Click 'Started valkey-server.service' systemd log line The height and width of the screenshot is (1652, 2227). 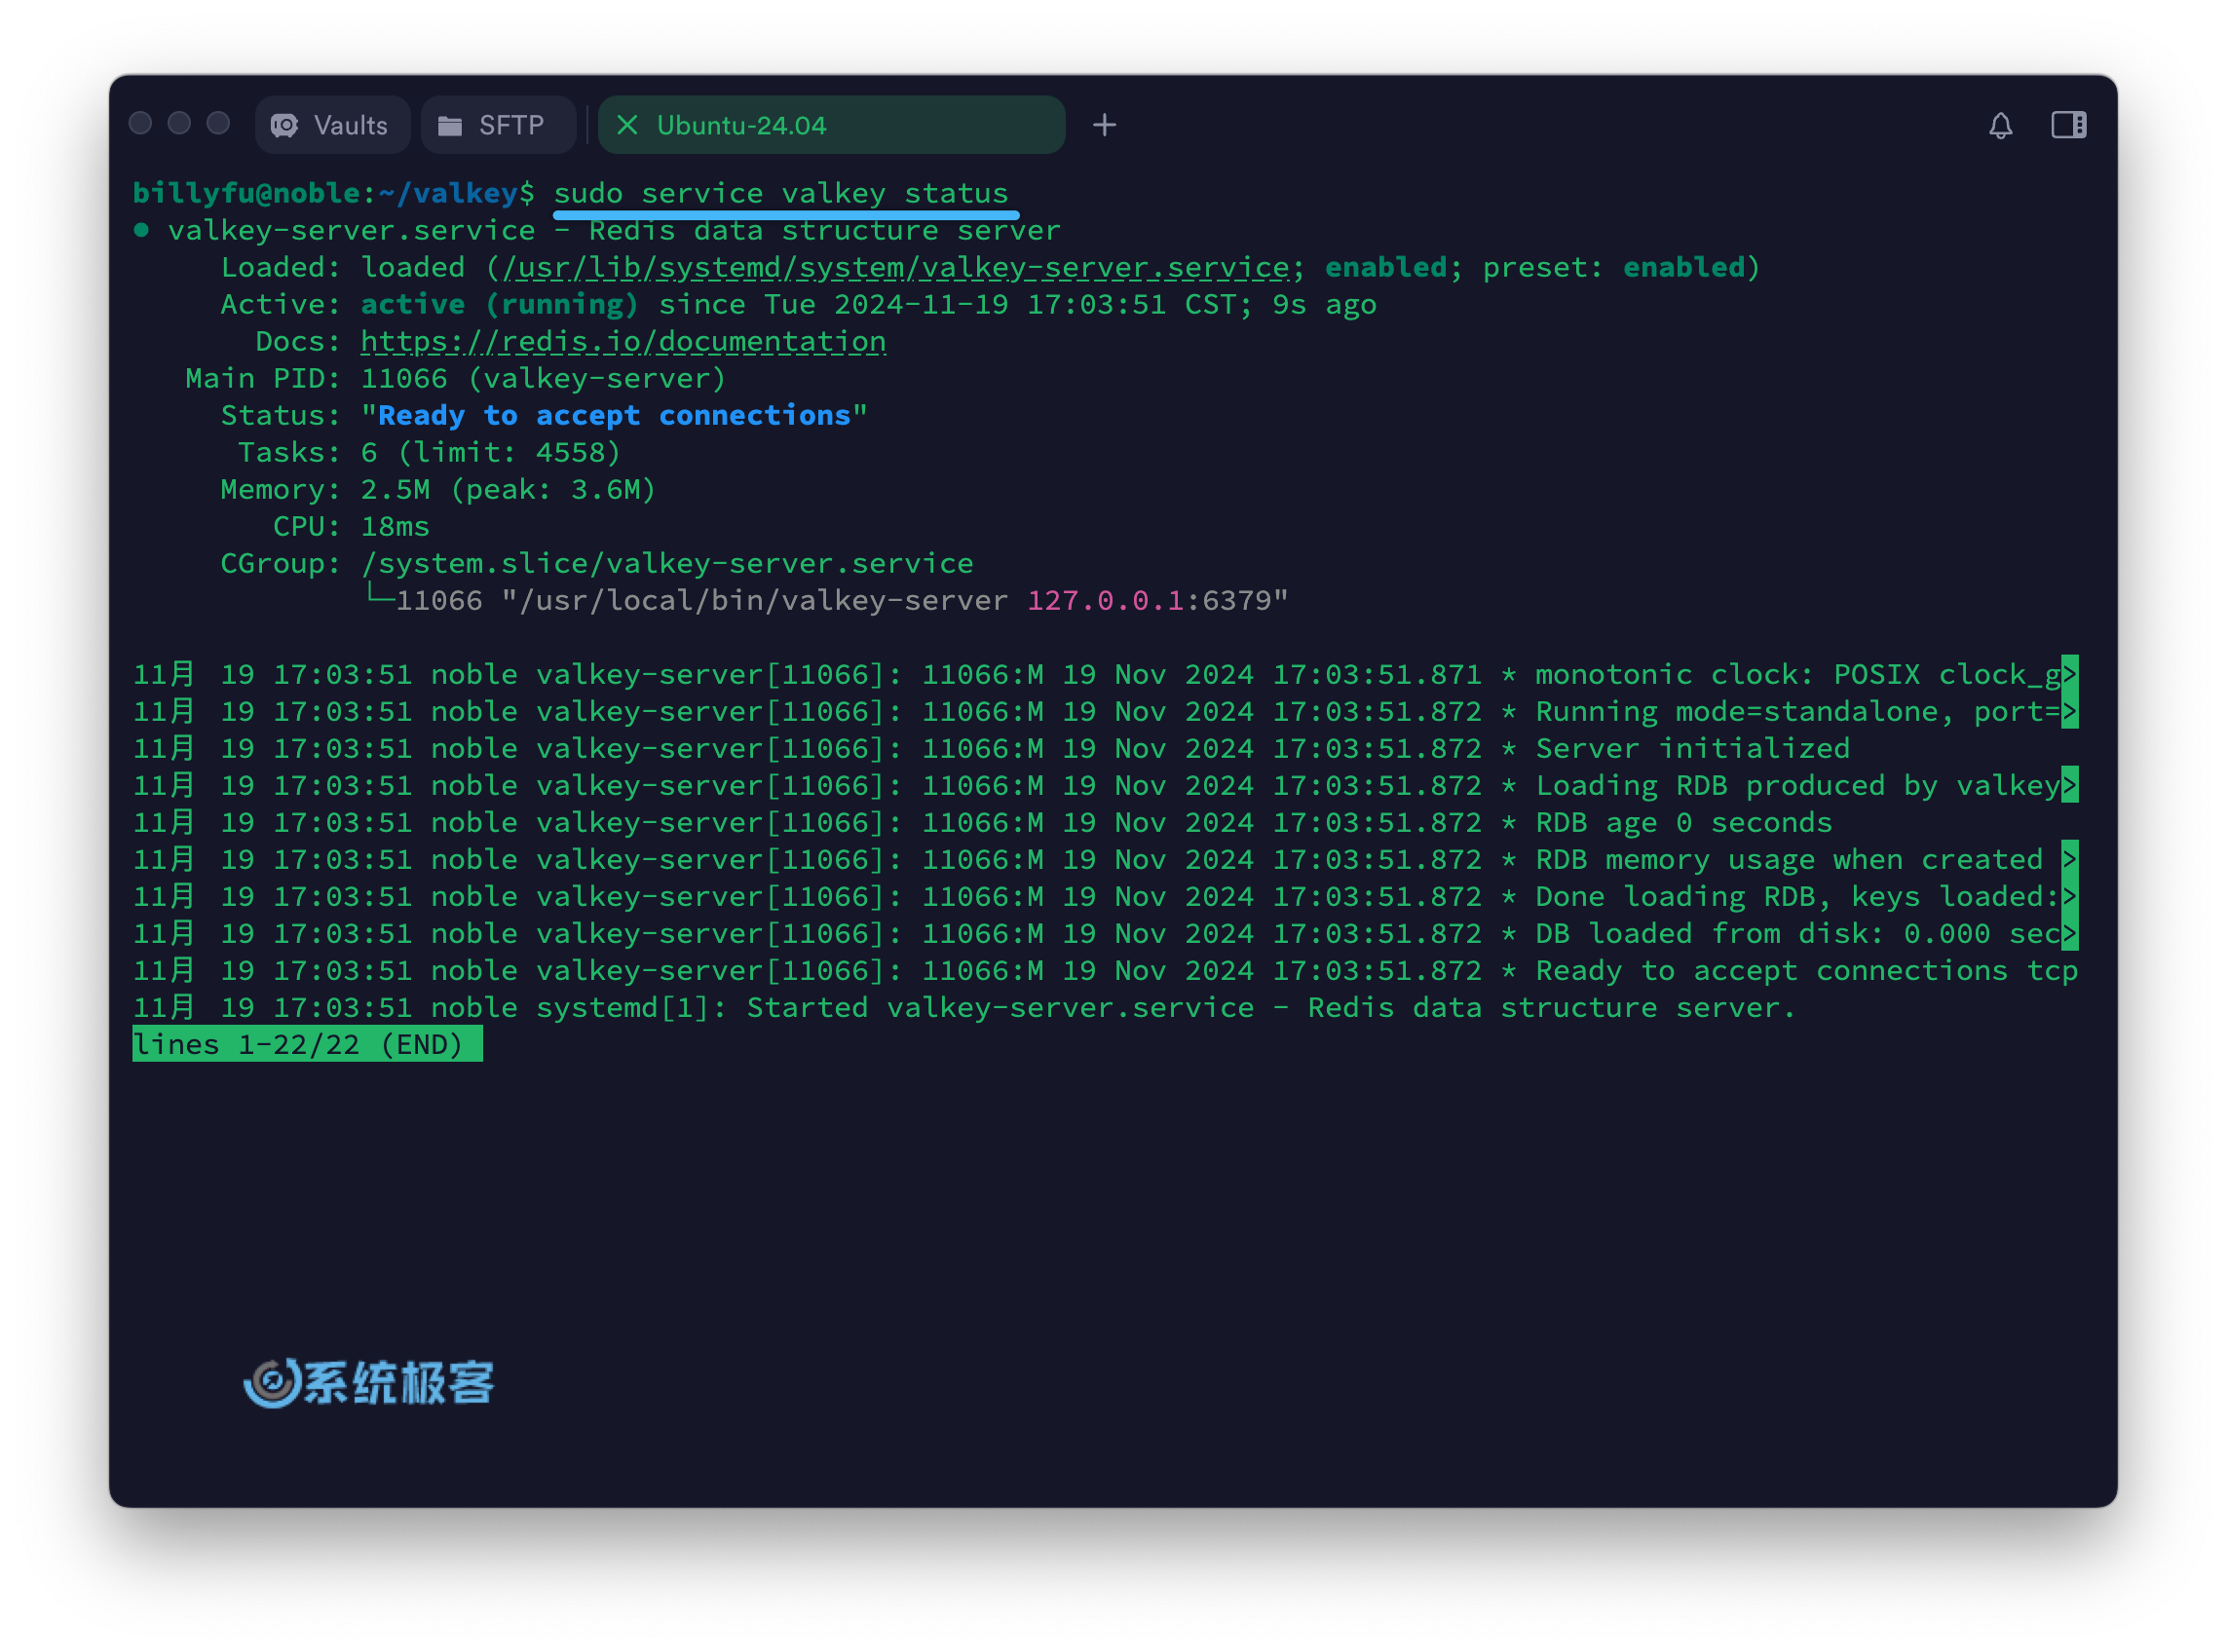pyautogui.click(x=965, y=1007)
